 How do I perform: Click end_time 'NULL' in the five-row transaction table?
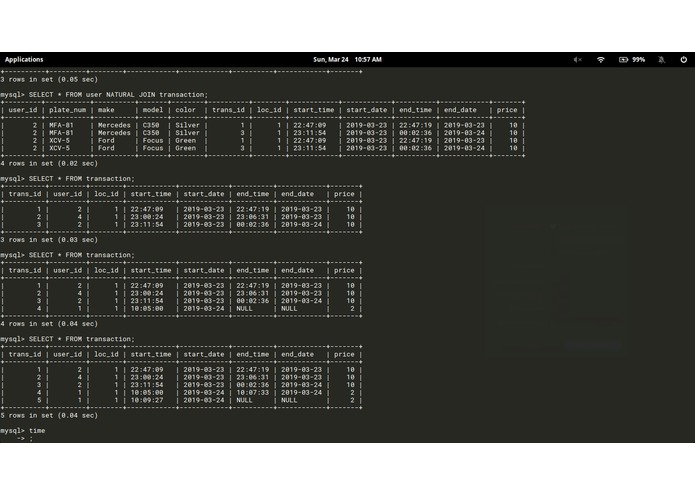coord(244,400)
